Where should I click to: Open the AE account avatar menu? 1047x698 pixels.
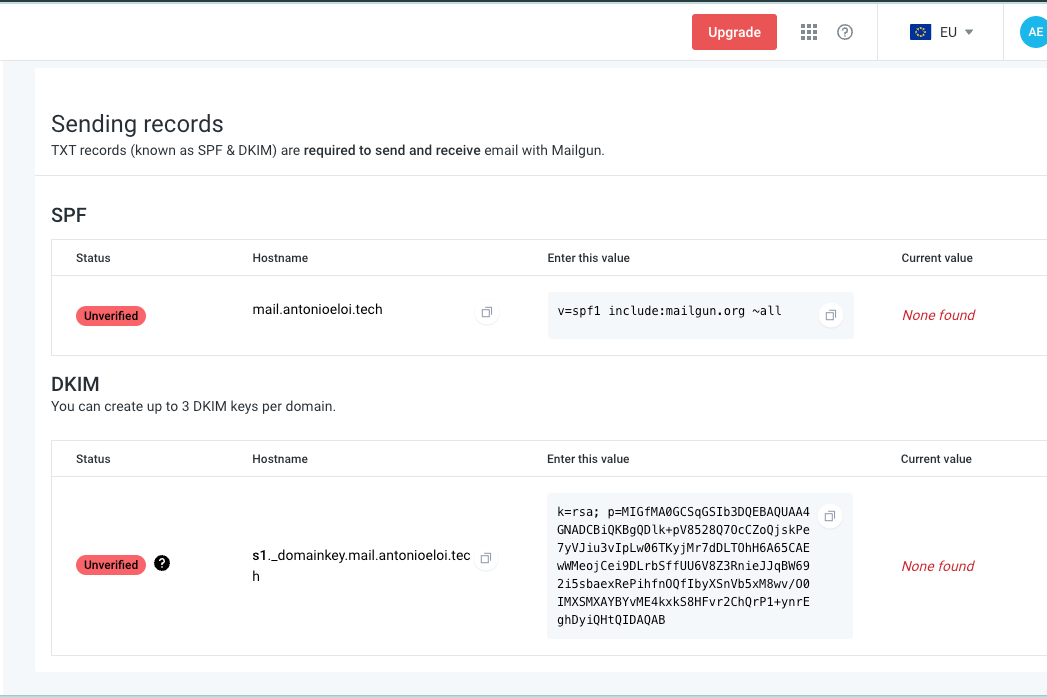pyautogui.click(x=1033, y=32)
